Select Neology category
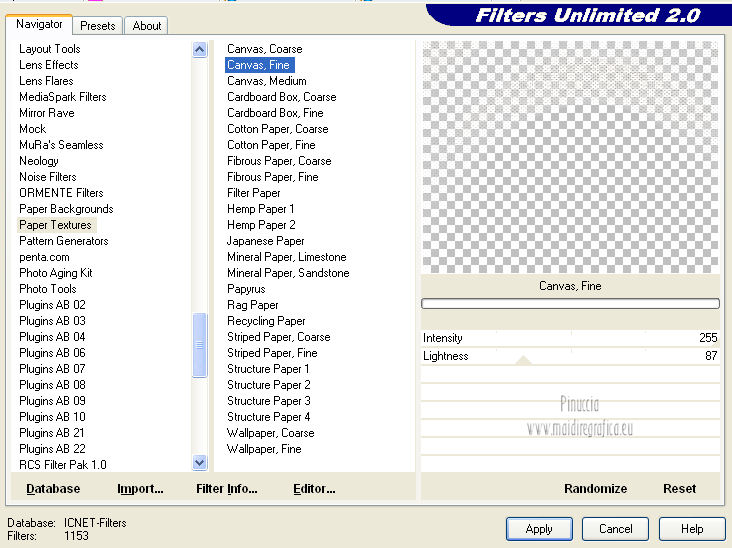 (39, 161)
